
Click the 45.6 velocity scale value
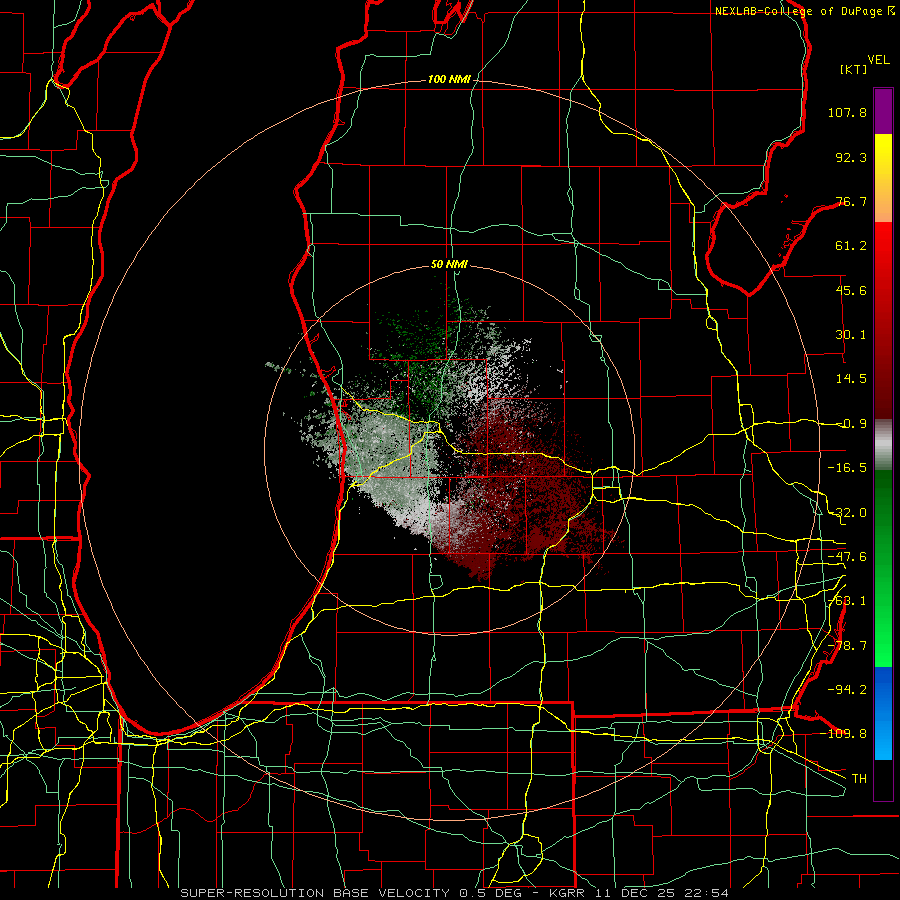851,290
